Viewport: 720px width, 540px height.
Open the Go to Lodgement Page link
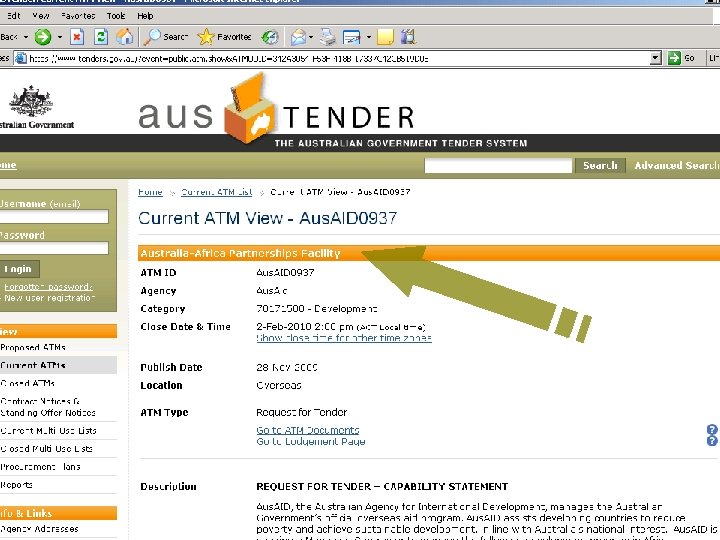click(311, 441)
